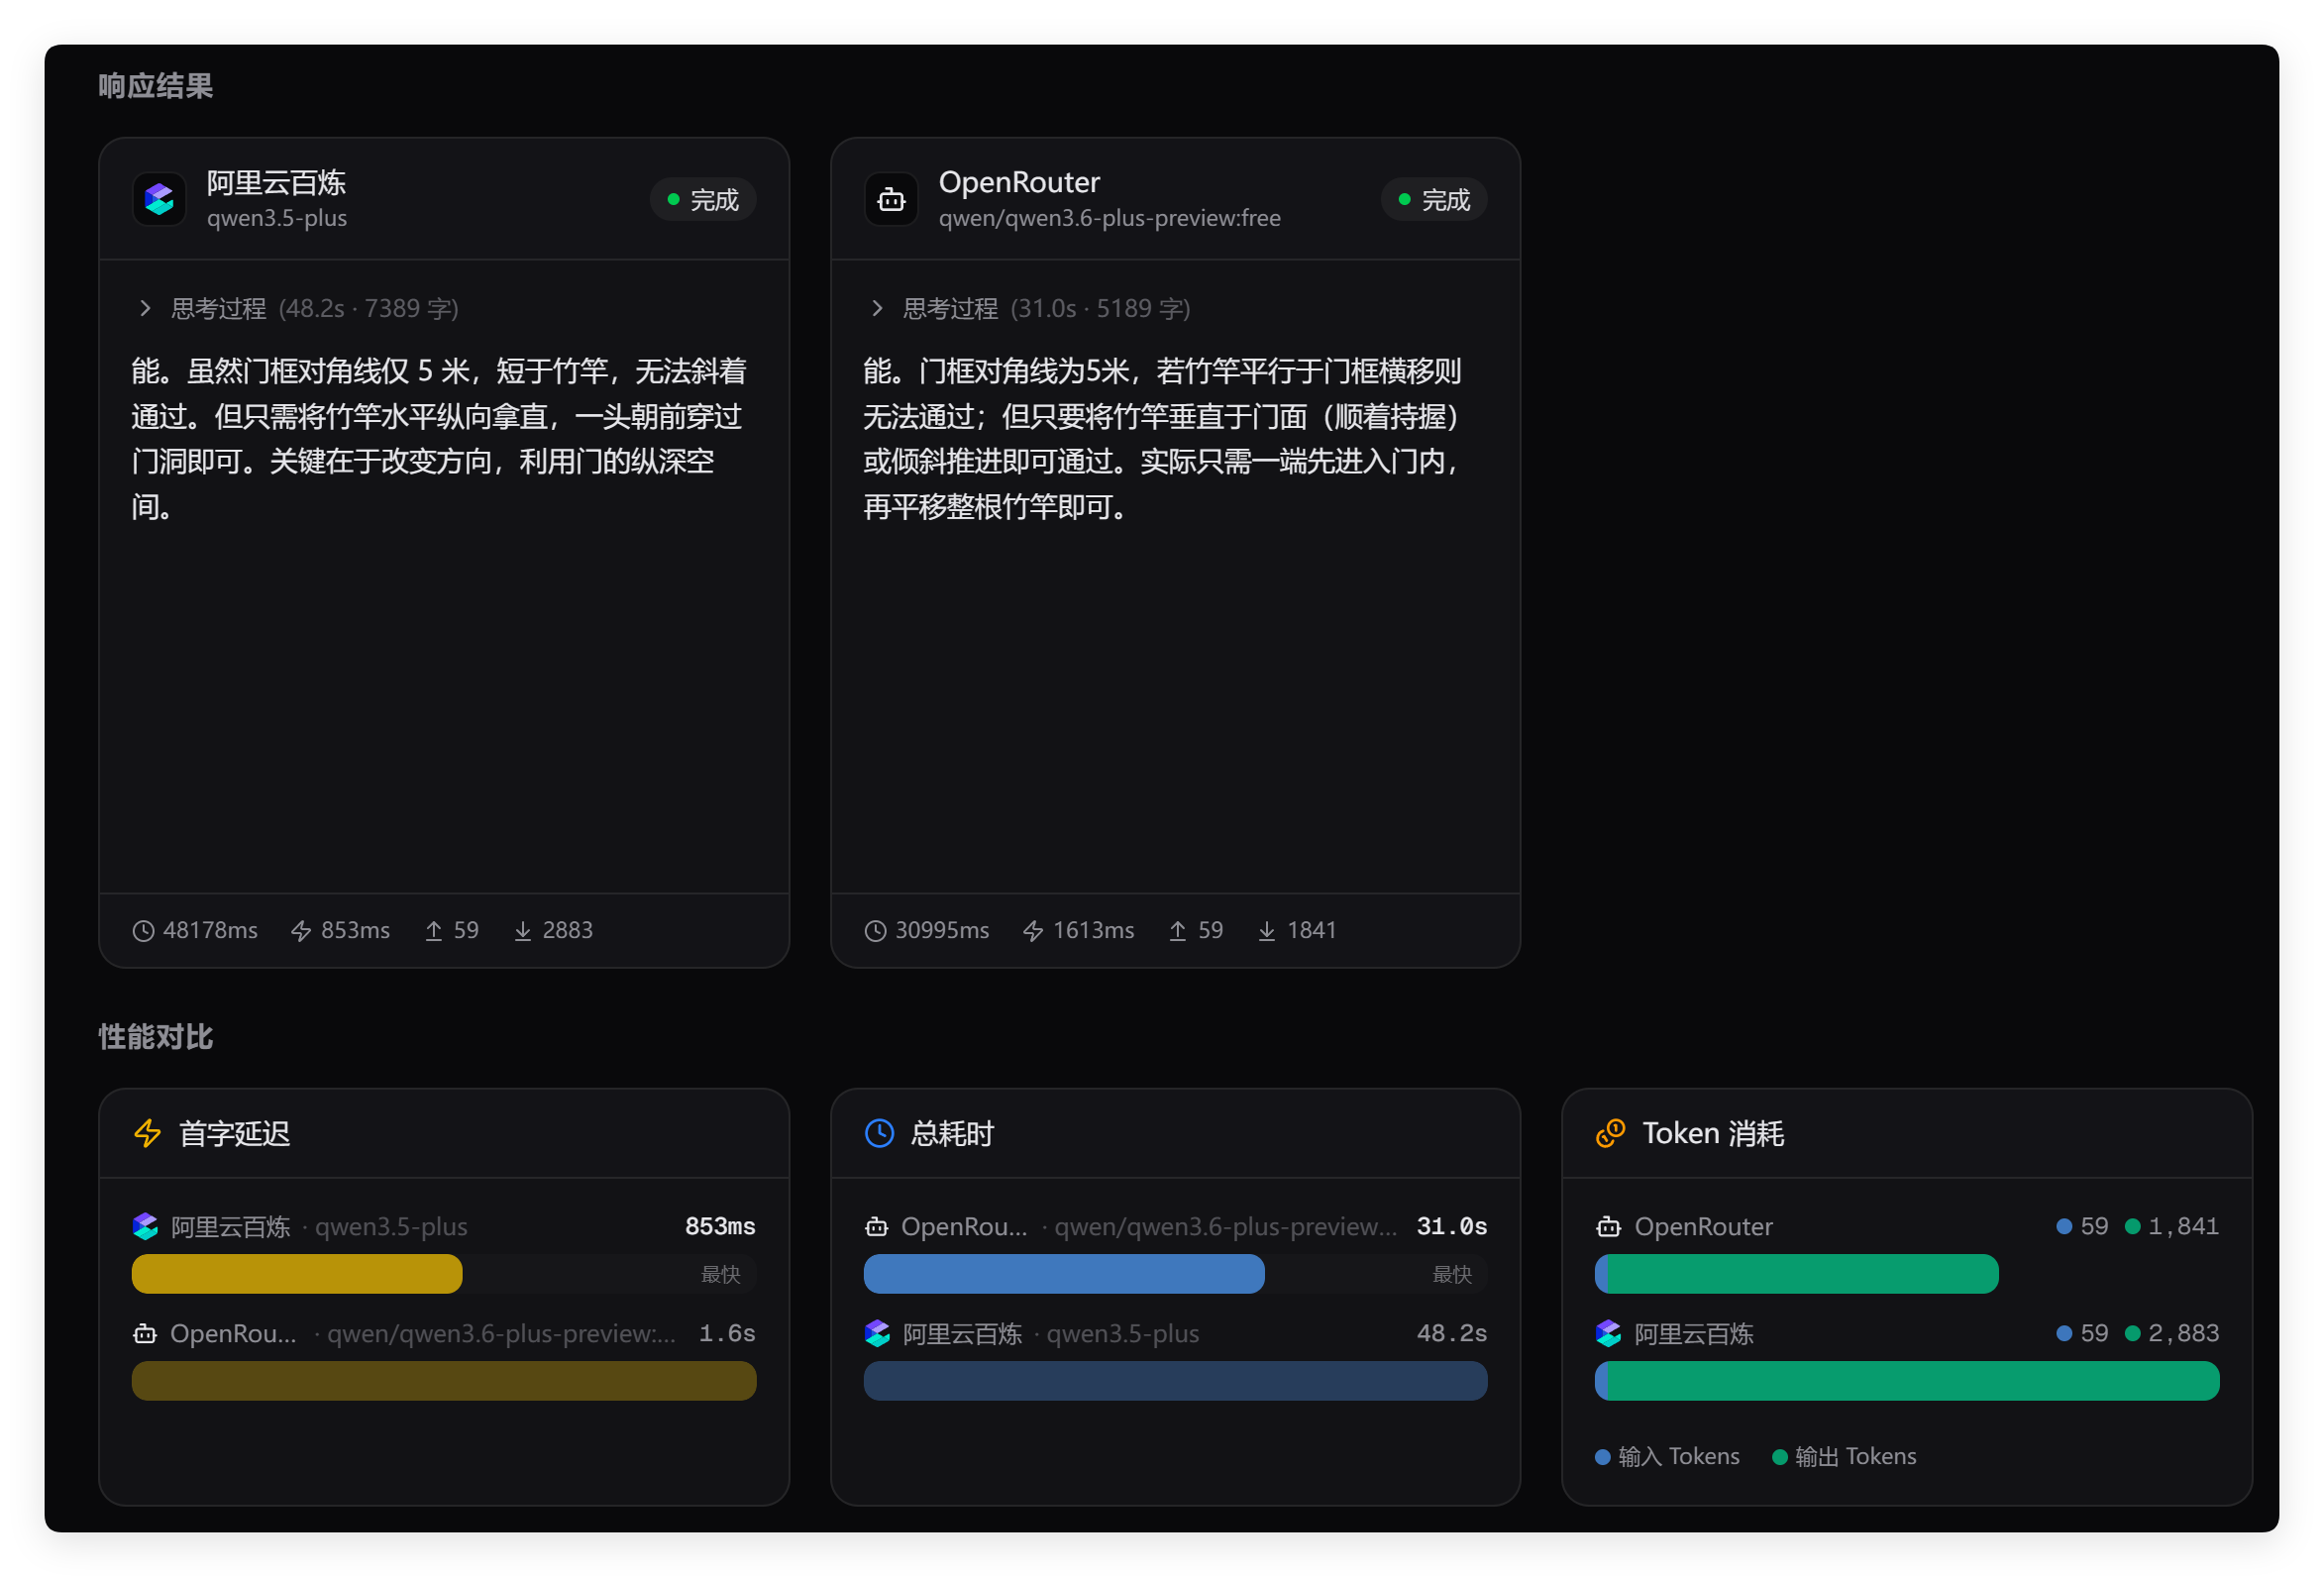Click the blue 31.0s total time bar
The image size is (2324, 1577).
[x=1064, y=1274]
